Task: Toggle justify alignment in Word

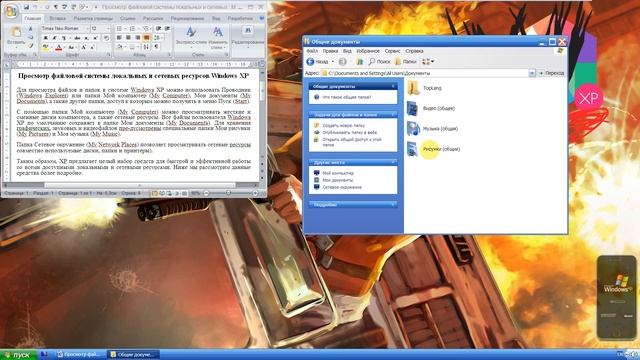Action: tap(146, 38)
